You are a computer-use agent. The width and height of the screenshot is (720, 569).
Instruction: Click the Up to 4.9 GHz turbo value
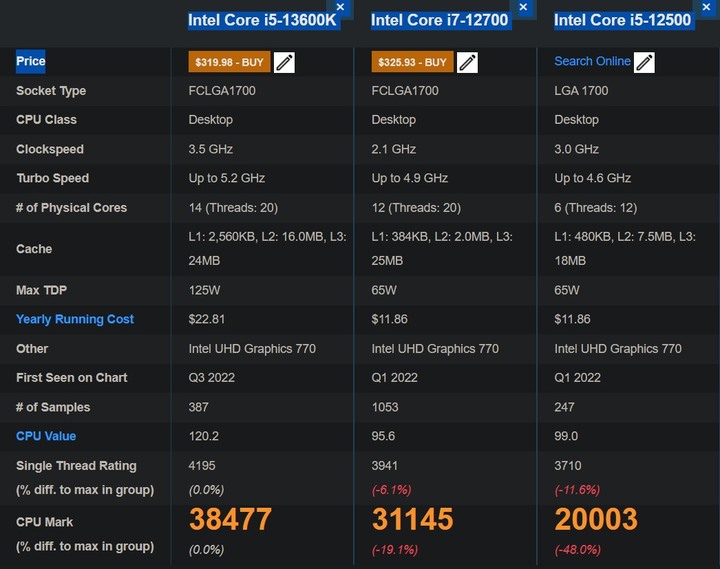coord(410,178)
